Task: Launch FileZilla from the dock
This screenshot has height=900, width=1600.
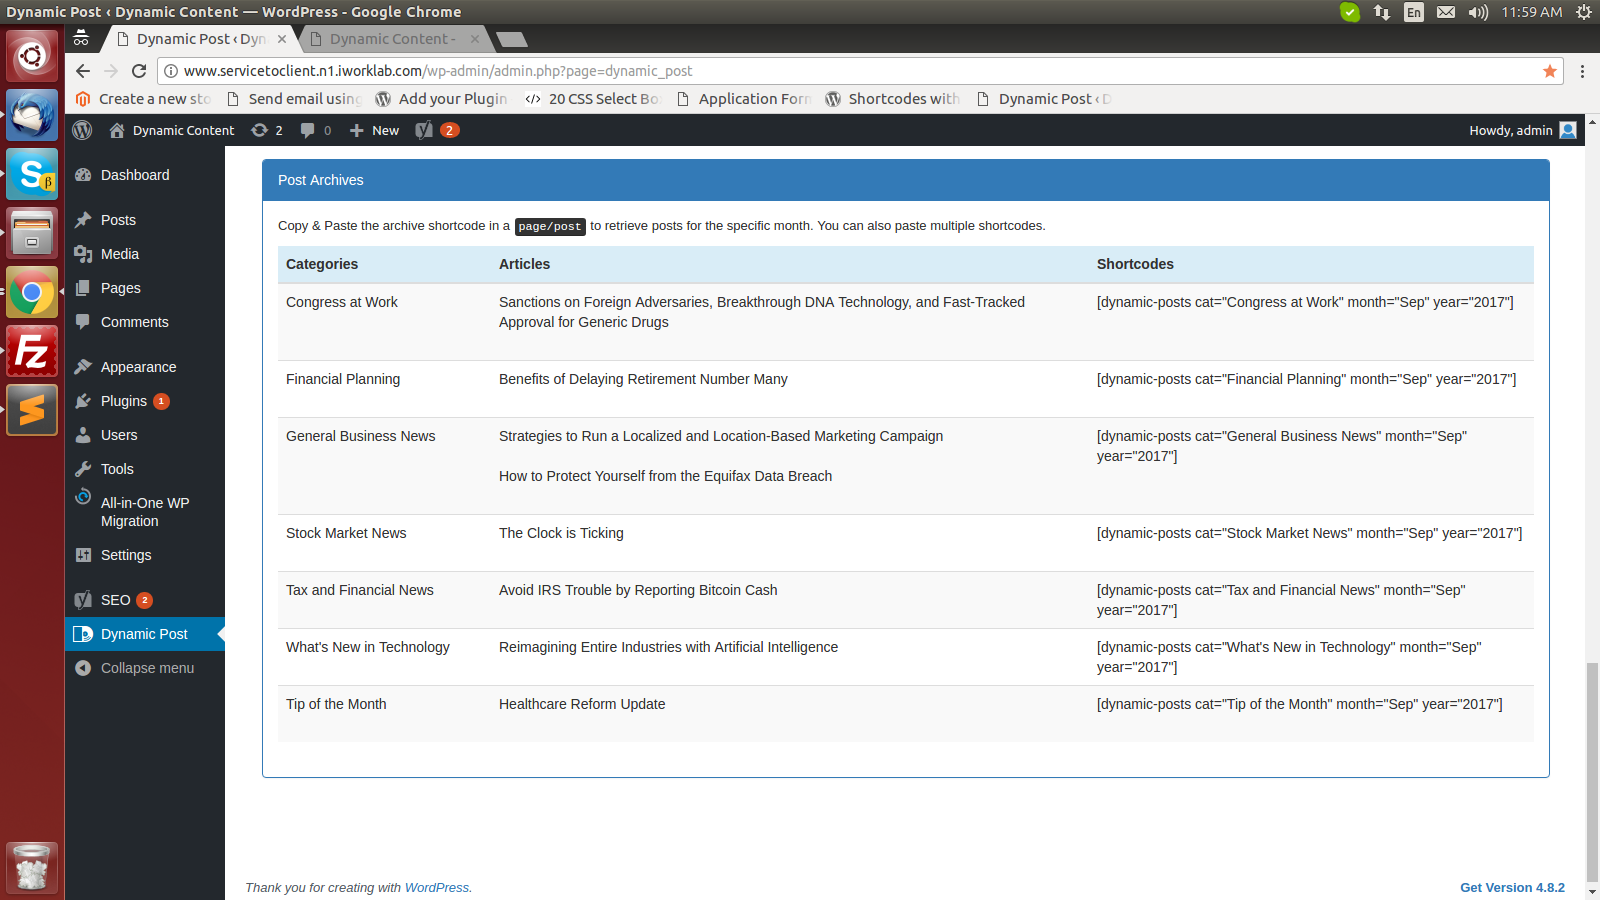Action: pos(31,351)
